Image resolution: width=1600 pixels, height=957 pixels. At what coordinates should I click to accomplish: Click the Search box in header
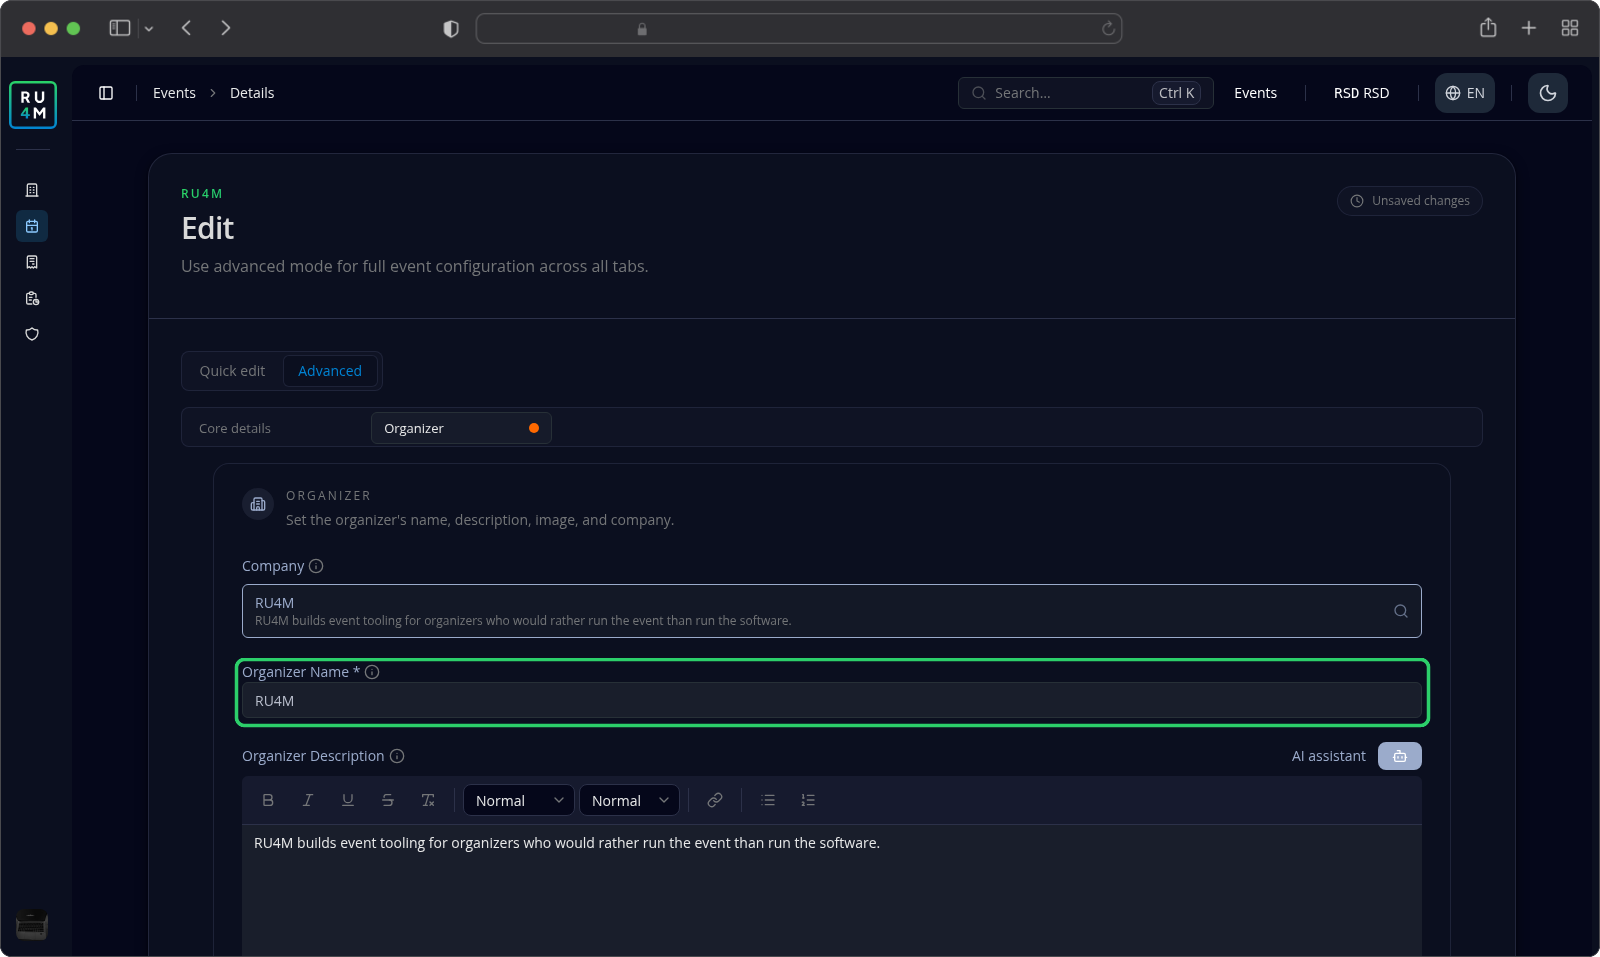point(1085,93)
